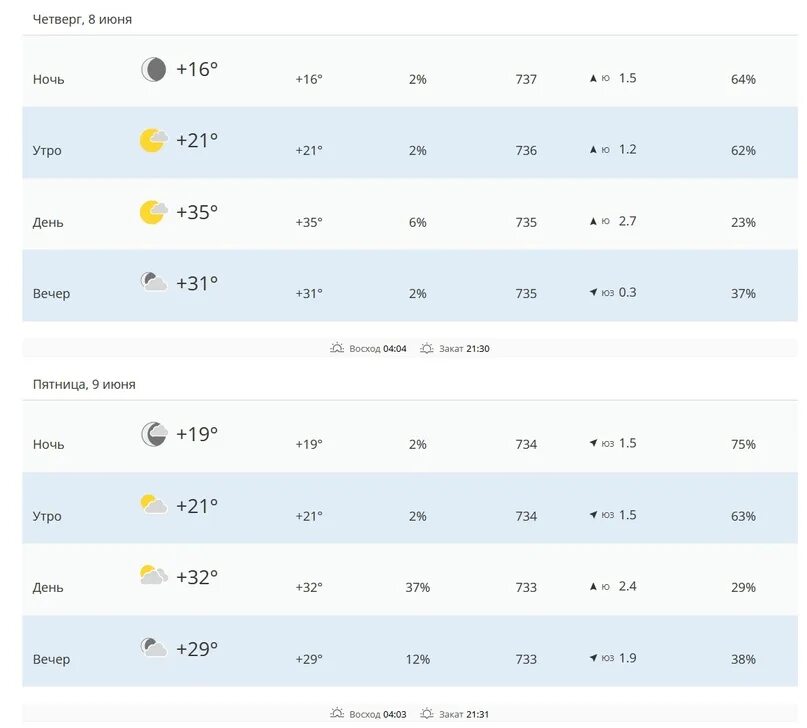Click sunrise icon beside Восход 04:03

pyautogui.click(x=337, y=713)
